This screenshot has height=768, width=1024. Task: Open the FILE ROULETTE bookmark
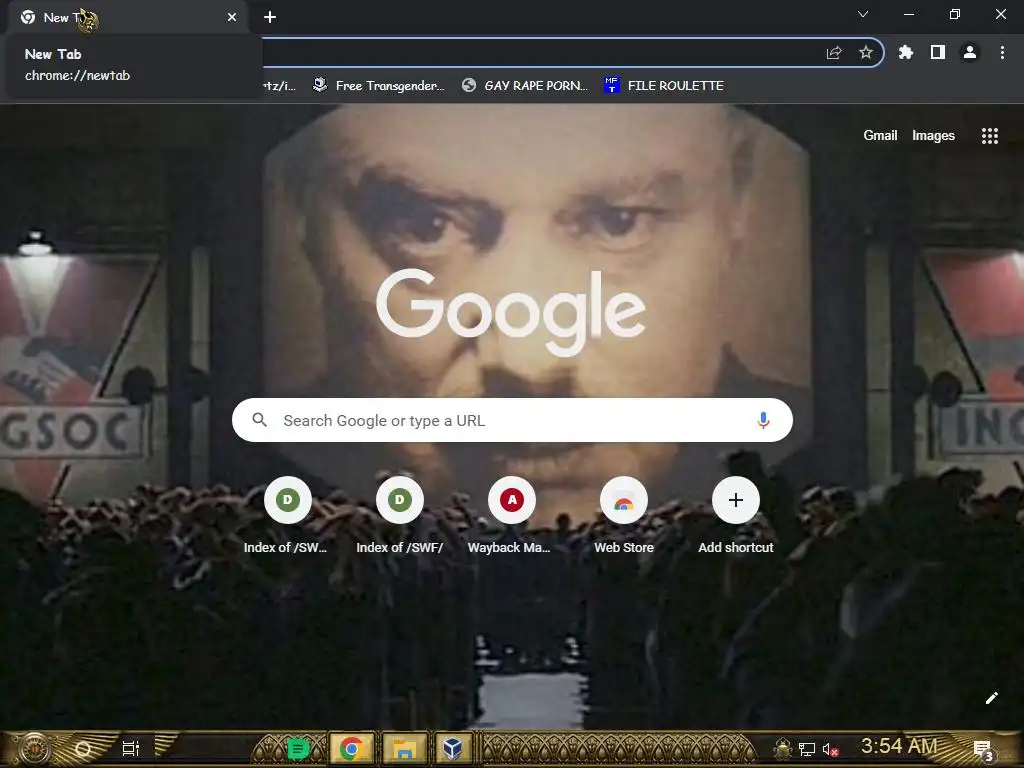[664, 86]
